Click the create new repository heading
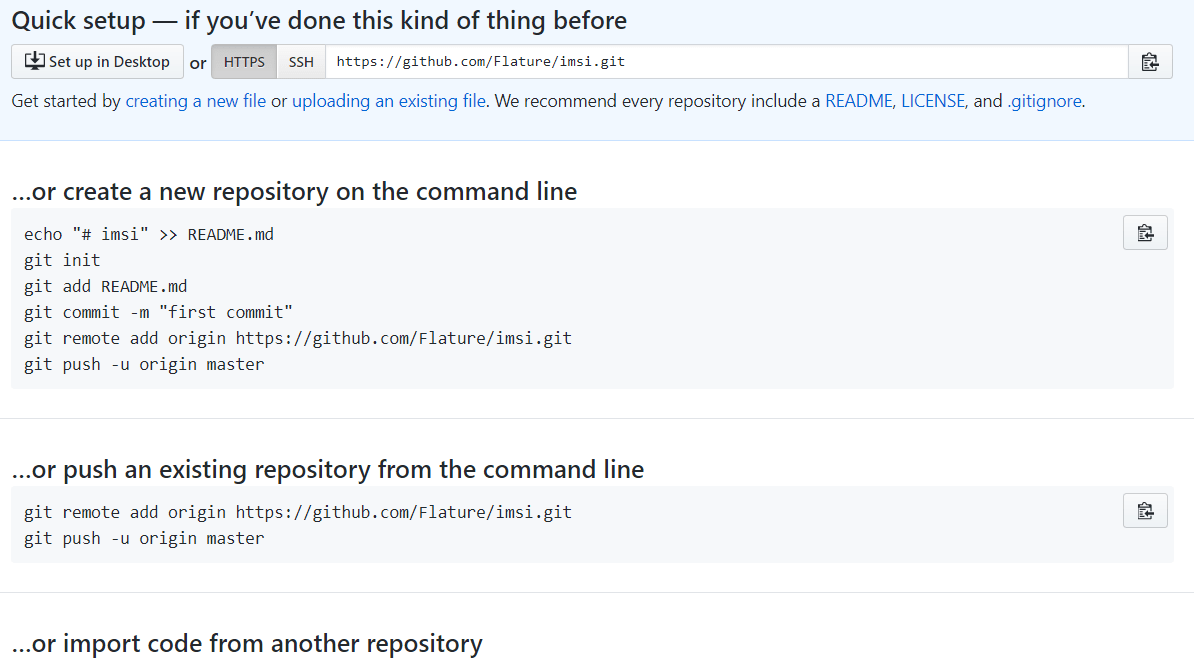This screenshot has width=1194, height=665. pos(296,191)
